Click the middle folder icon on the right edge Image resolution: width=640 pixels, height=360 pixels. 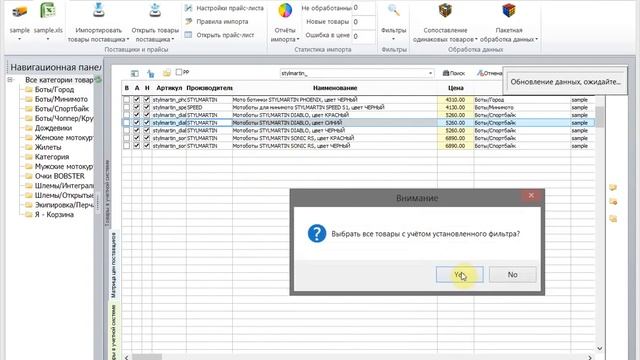tap(613, 202)
